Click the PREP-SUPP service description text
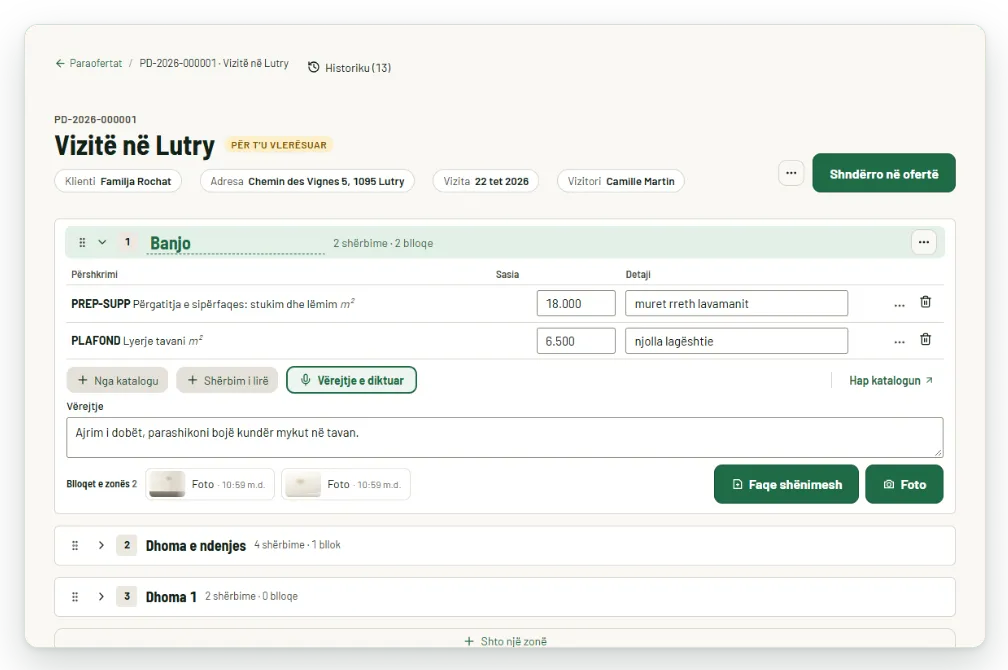Image resolution: width=1008 pixels, height=670 pixels. point(213,303)
